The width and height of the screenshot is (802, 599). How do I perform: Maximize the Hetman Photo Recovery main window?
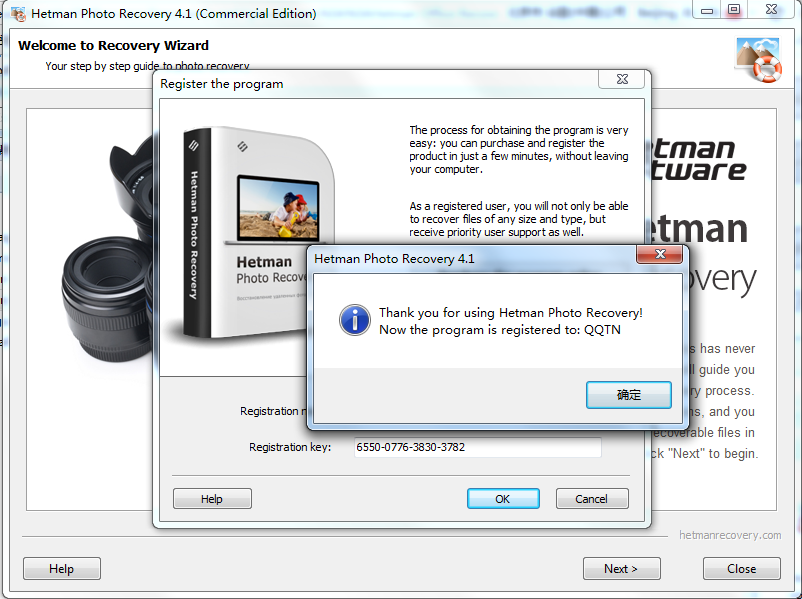733,10
